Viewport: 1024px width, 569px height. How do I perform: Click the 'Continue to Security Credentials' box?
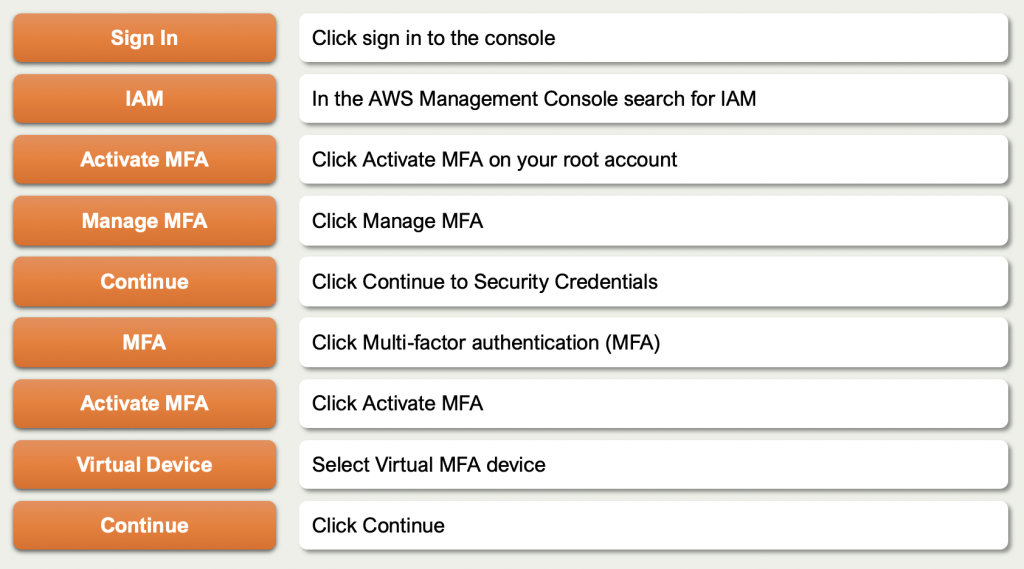653,282
